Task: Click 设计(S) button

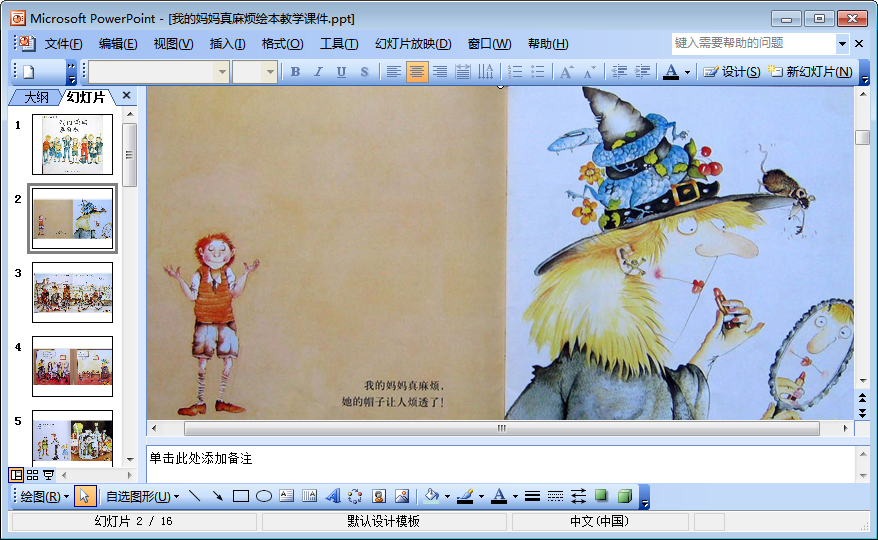Action: tap(731, 72)
